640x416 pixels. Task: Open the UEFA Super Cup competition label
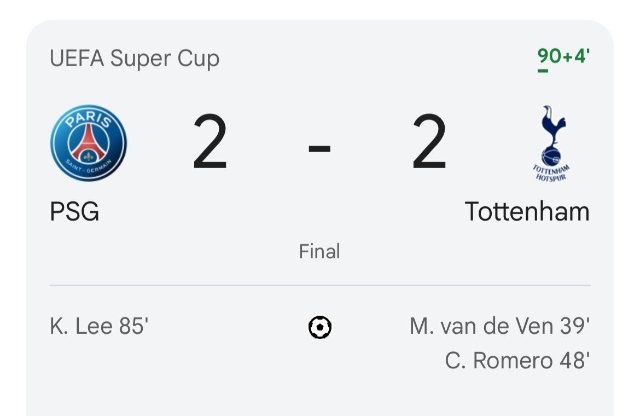pyautogui.click(x=134, y=58)
